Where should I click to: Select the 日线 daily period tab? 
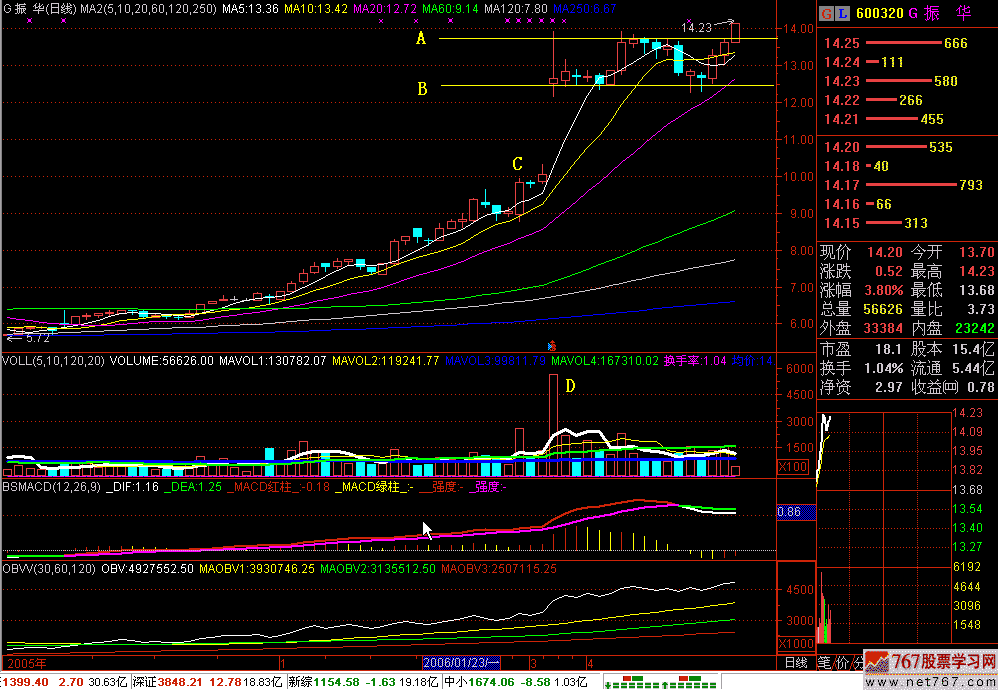tap(795, 662)
